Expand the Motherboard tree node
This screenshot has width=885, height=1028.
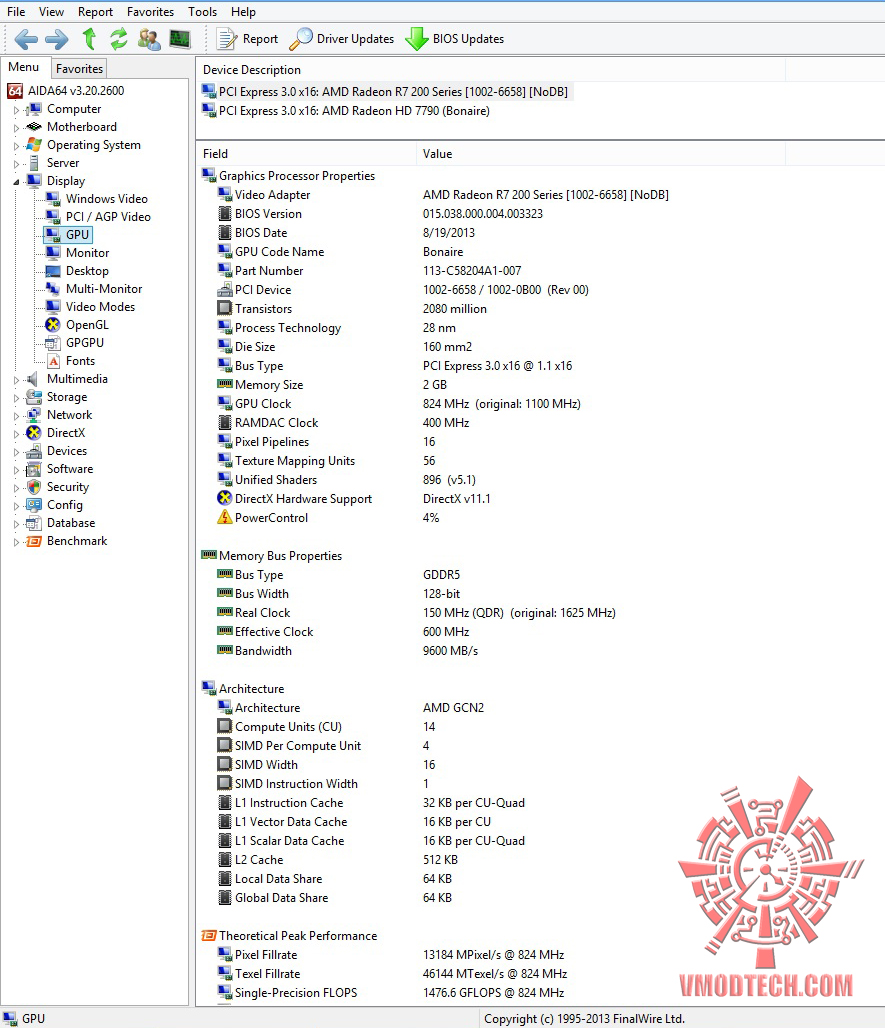[16, 128]
